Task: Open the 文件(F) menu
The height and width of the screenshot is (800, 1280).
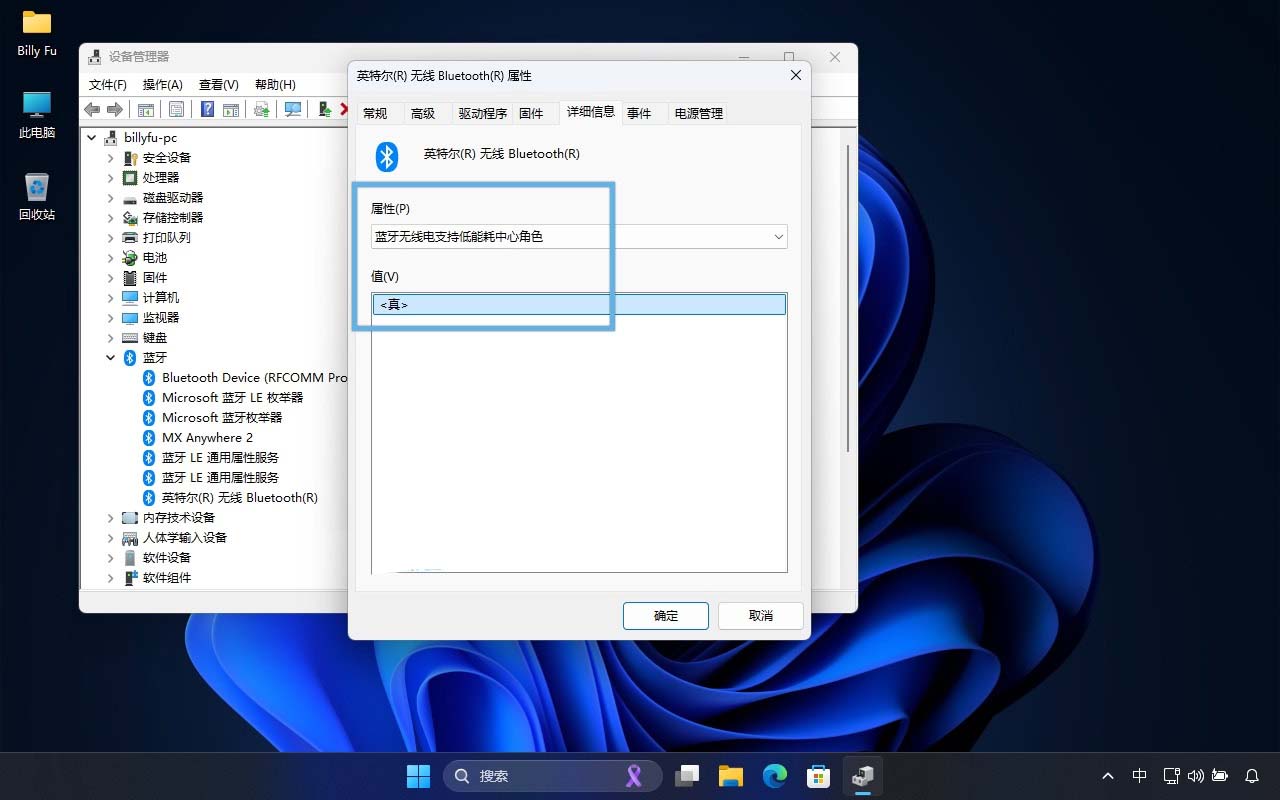Action: [x=108, y=84]
